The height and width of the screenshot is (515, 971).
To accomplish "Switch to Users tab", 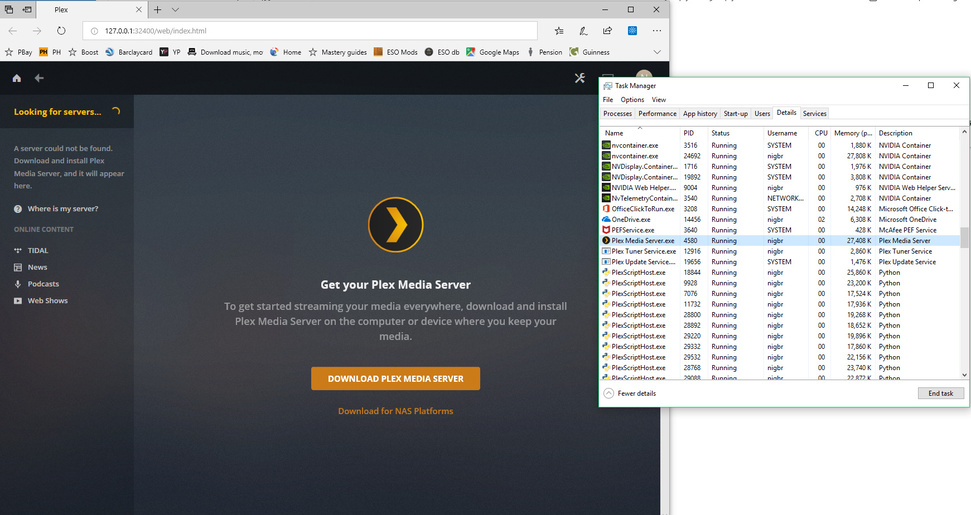I will click(x=762, y=113).
